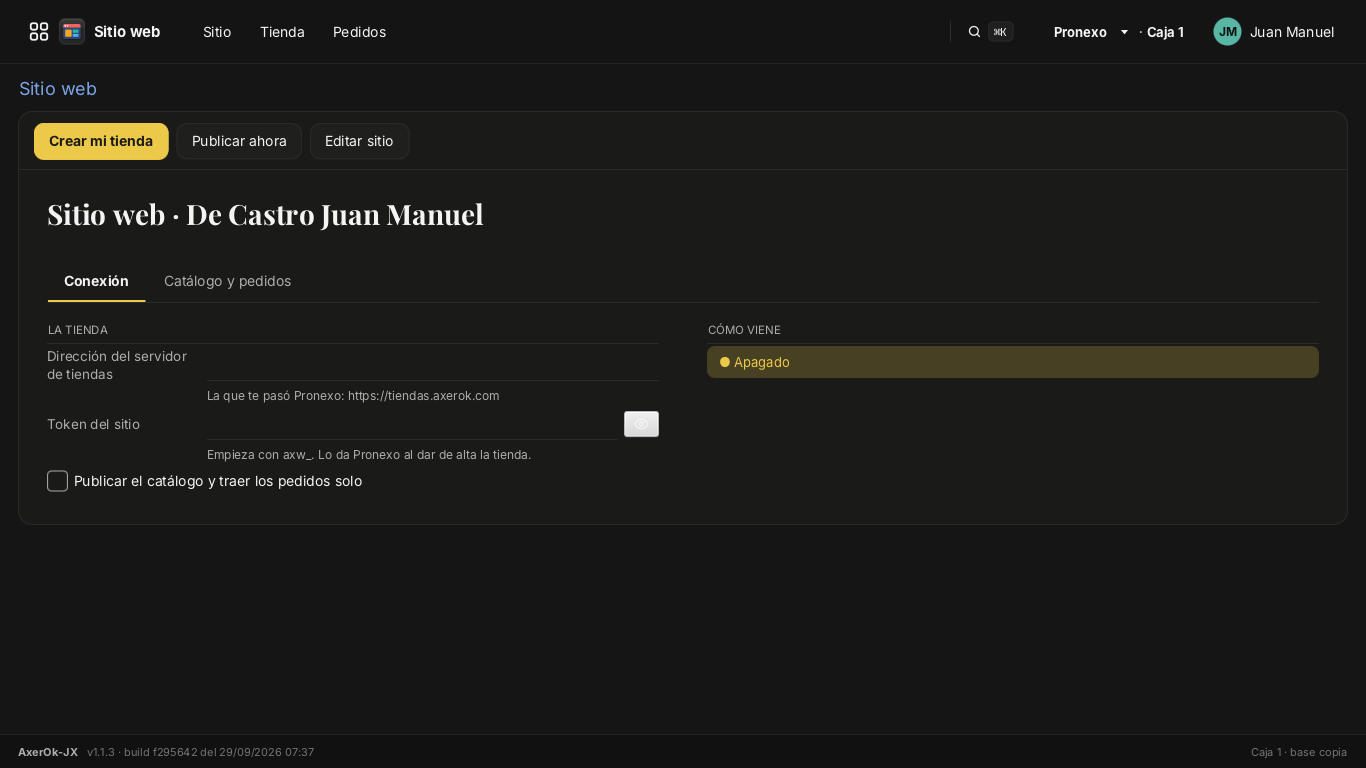Open the apps grid launcher icon
This screenshot has height=768, width=1366.
(39, 32)
